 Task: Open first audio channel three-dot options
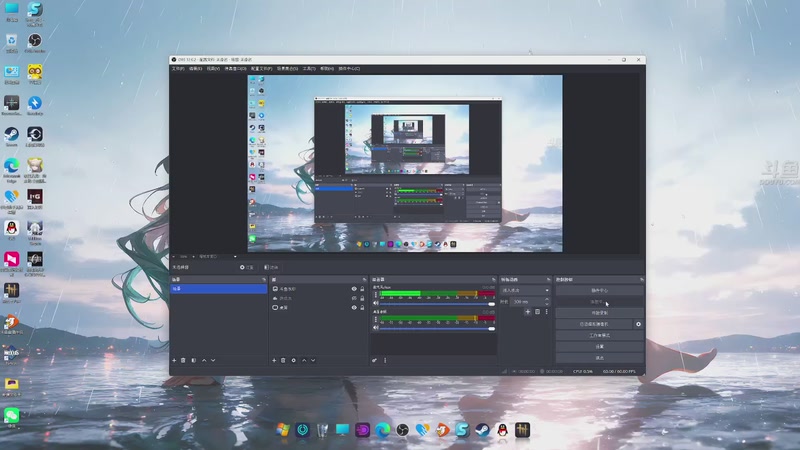click(376, 294)
